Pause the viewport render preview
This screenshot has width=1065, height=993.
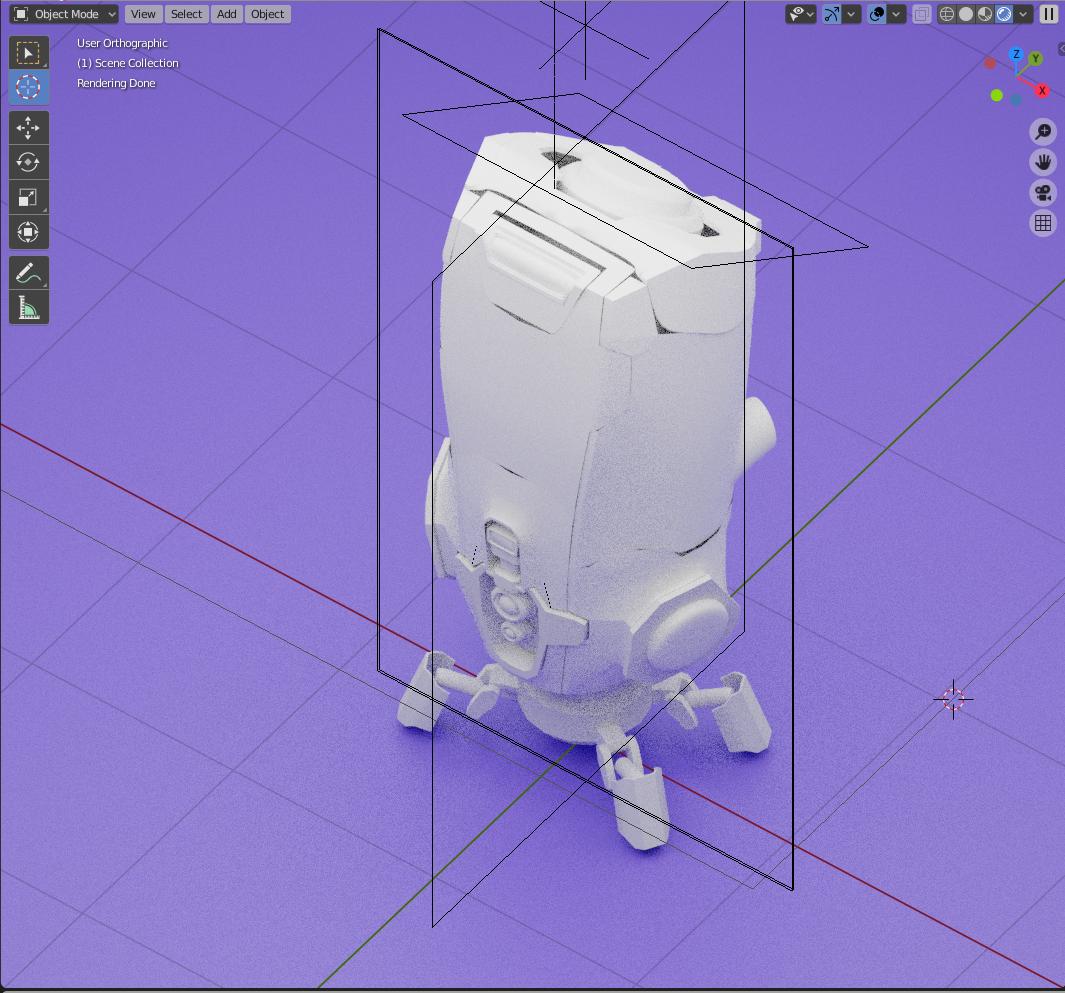1049,14
